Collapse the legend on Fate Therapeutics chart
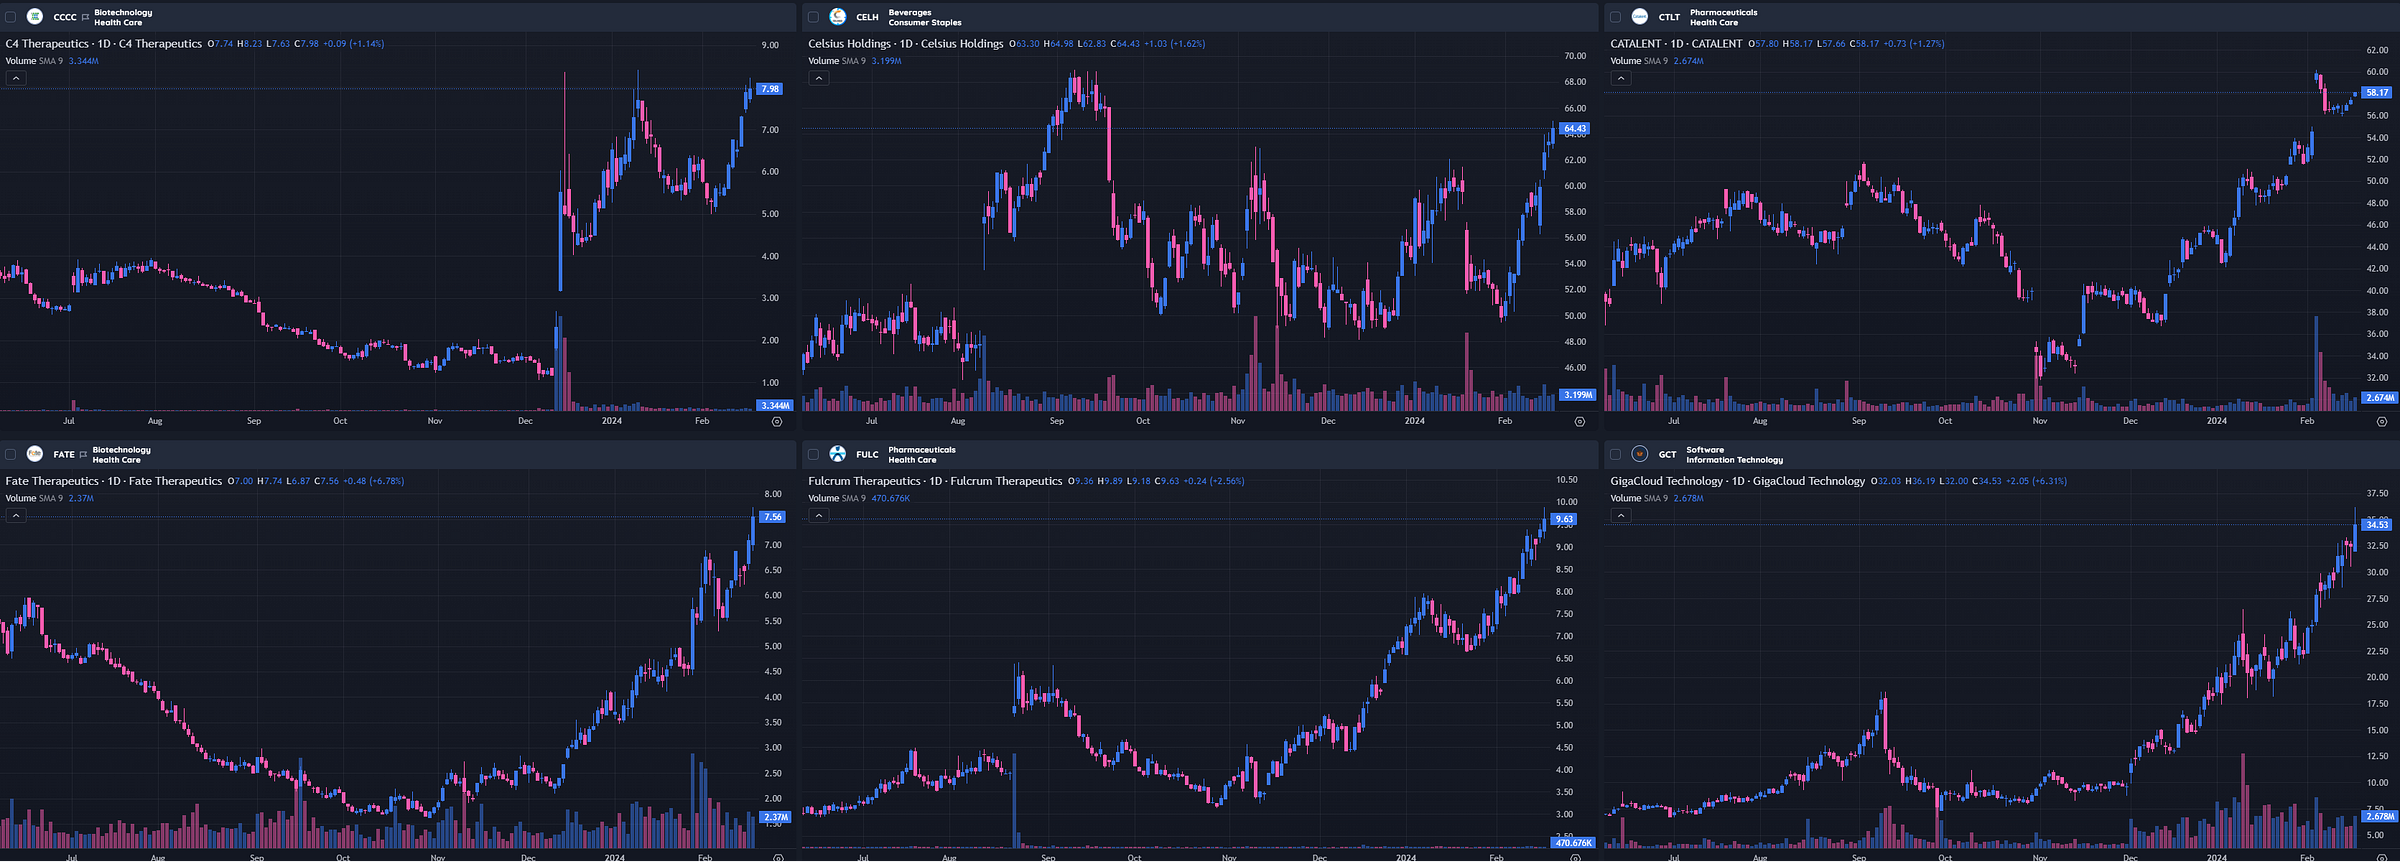The height and width of the screenshot is (862, 2400). click(17, 515)
